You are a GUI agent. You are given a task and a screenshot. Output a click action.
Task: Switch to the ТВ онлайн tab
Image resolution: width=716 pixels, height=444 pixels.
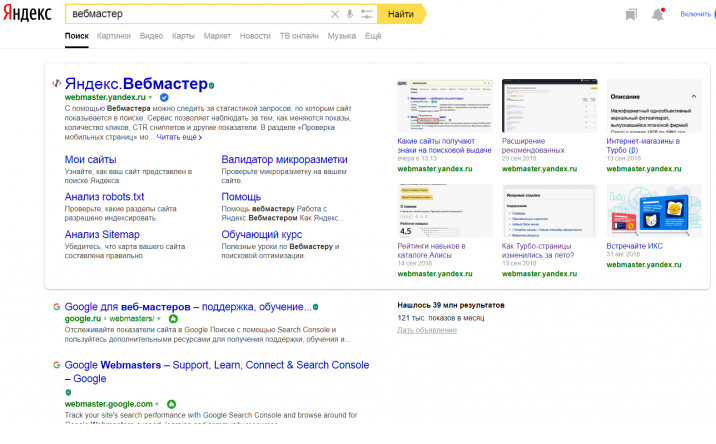[299, 36]
